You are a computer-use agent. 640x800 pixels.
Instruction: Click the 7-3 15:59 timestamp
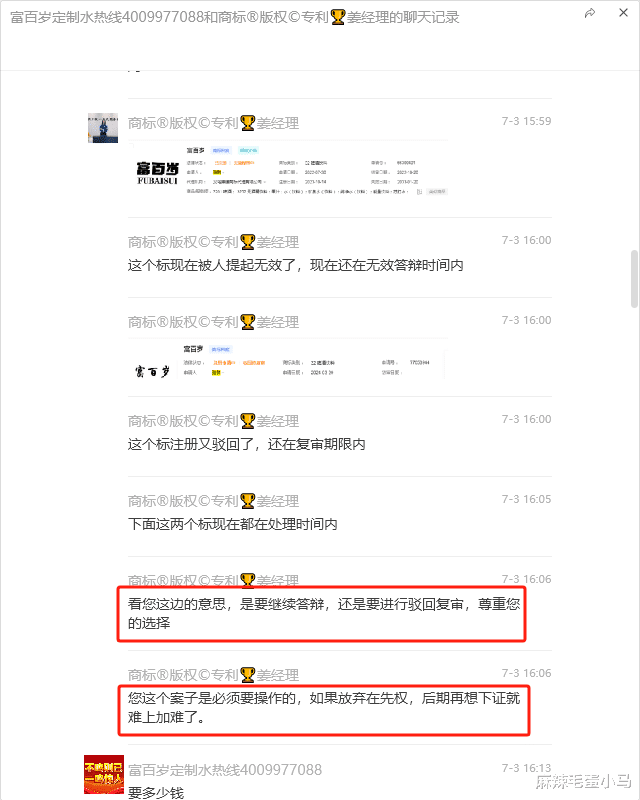click(526, 121)
